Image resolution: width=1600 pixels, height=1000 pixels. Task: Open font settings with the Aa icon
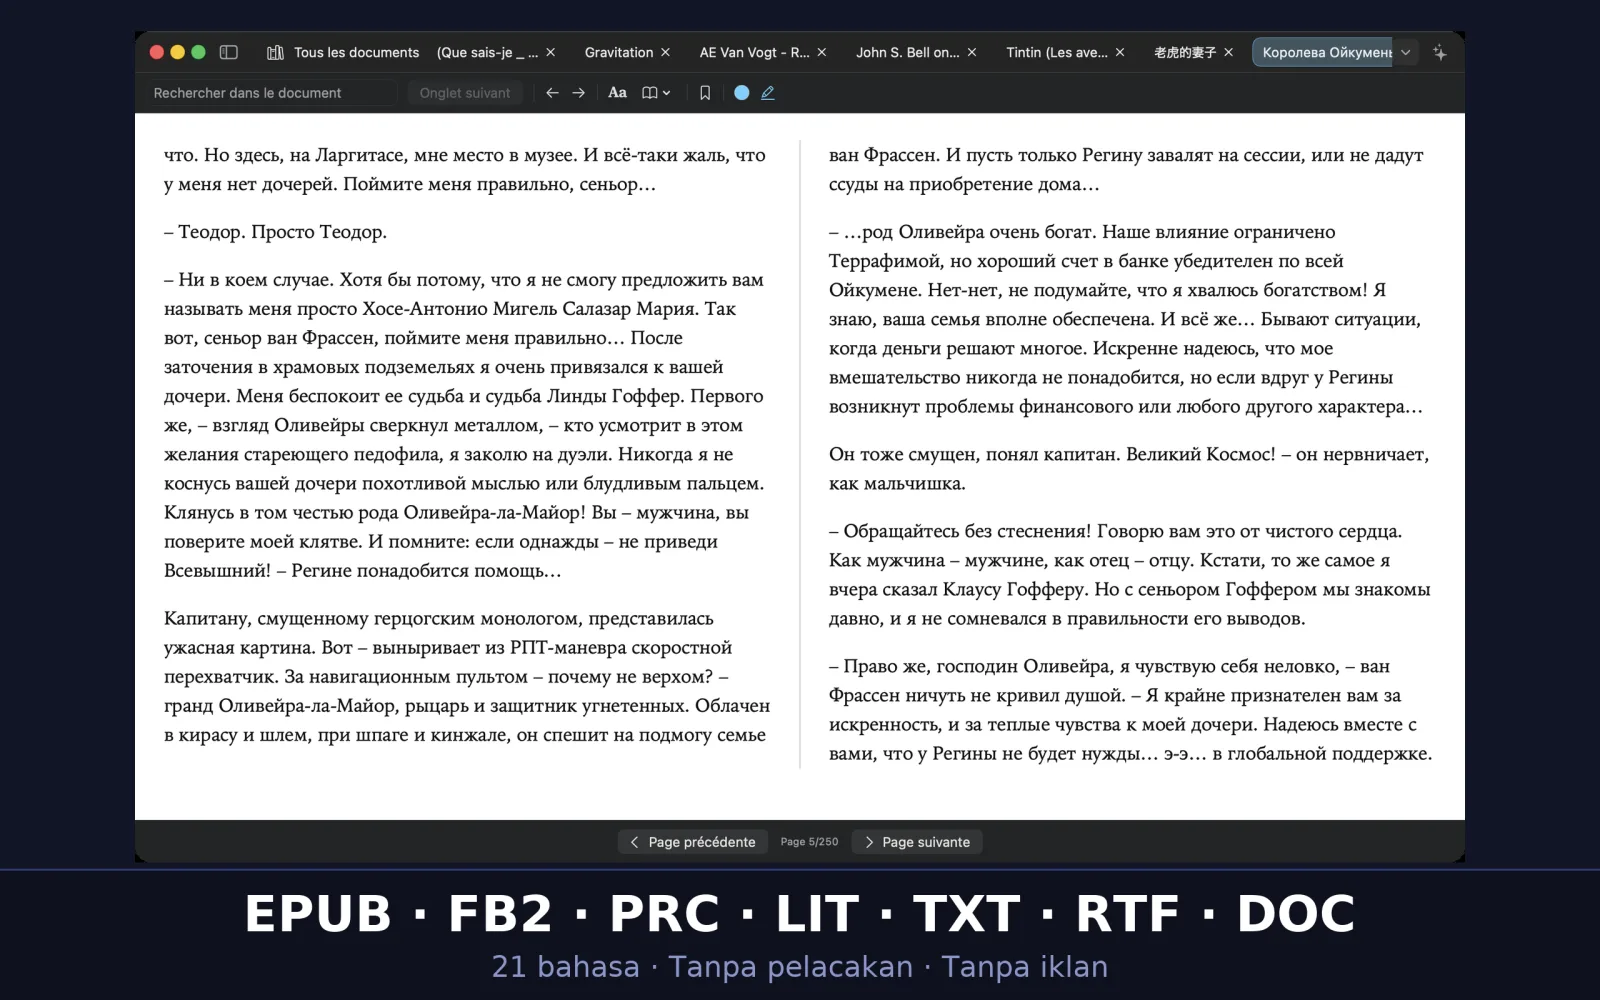tap(617, 92)
